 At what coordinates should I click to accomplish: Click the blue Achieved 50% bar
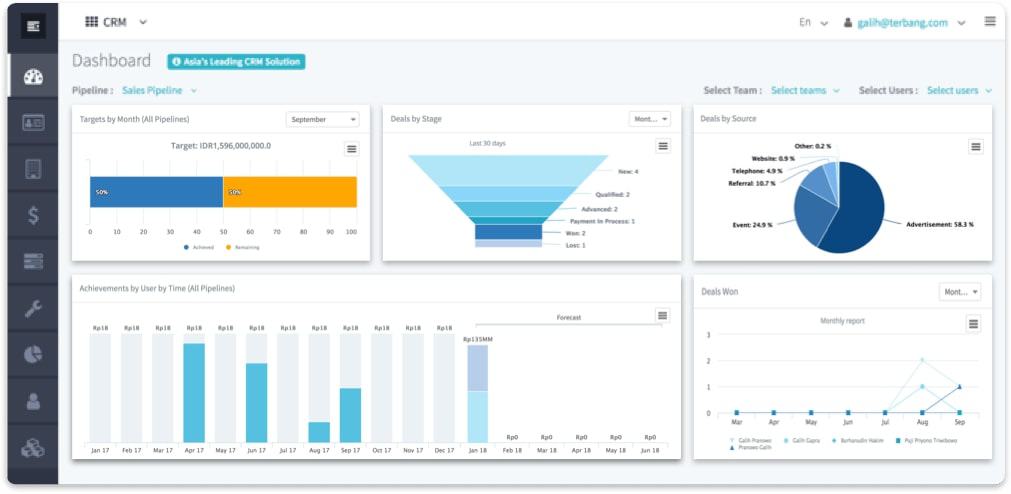pyautogui.click(x=156, y=192)
